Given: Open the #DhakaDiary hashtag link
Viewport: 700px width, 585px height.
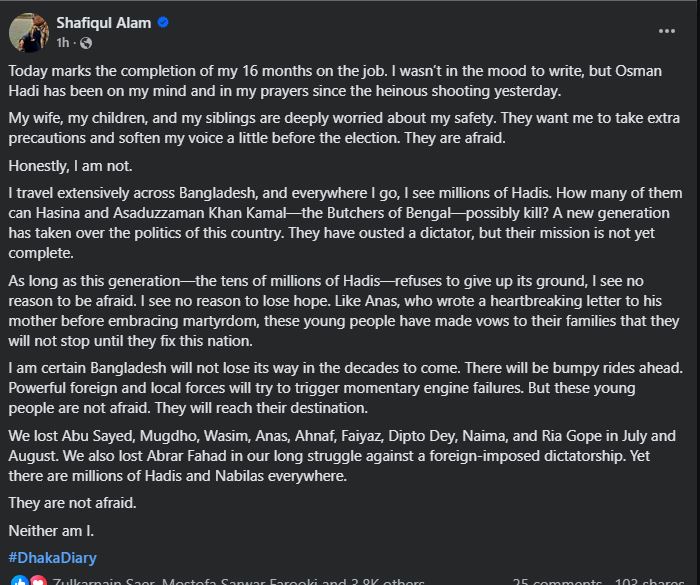Looking at the screenshot, I should 52,558.
